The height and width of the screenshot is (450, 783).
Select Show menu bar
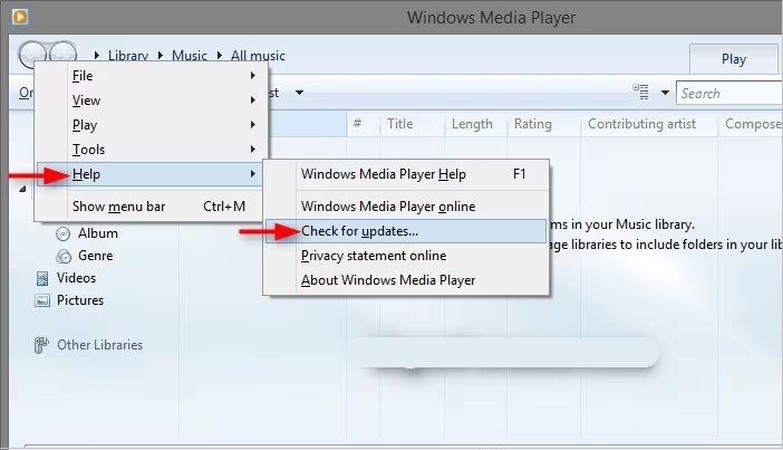tap(151, 206)
